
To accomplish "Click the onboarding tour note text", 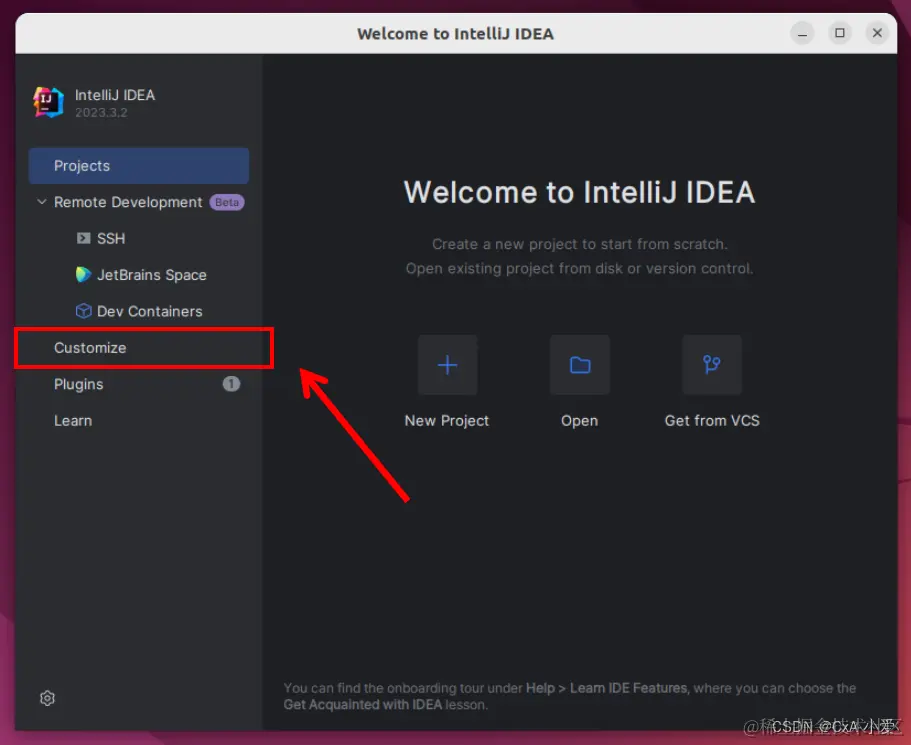I will 569,696.
